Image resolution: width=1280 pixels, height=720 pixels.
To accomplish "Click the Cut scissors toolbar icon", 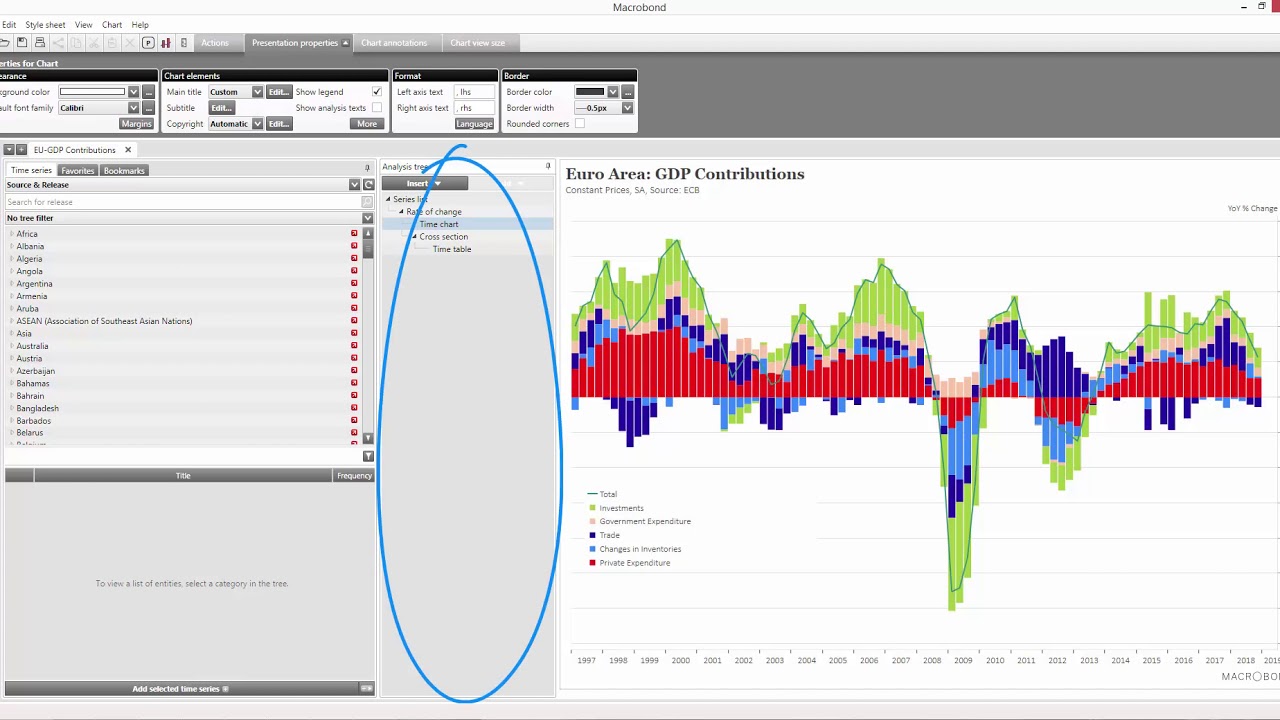I will point(94,42).
